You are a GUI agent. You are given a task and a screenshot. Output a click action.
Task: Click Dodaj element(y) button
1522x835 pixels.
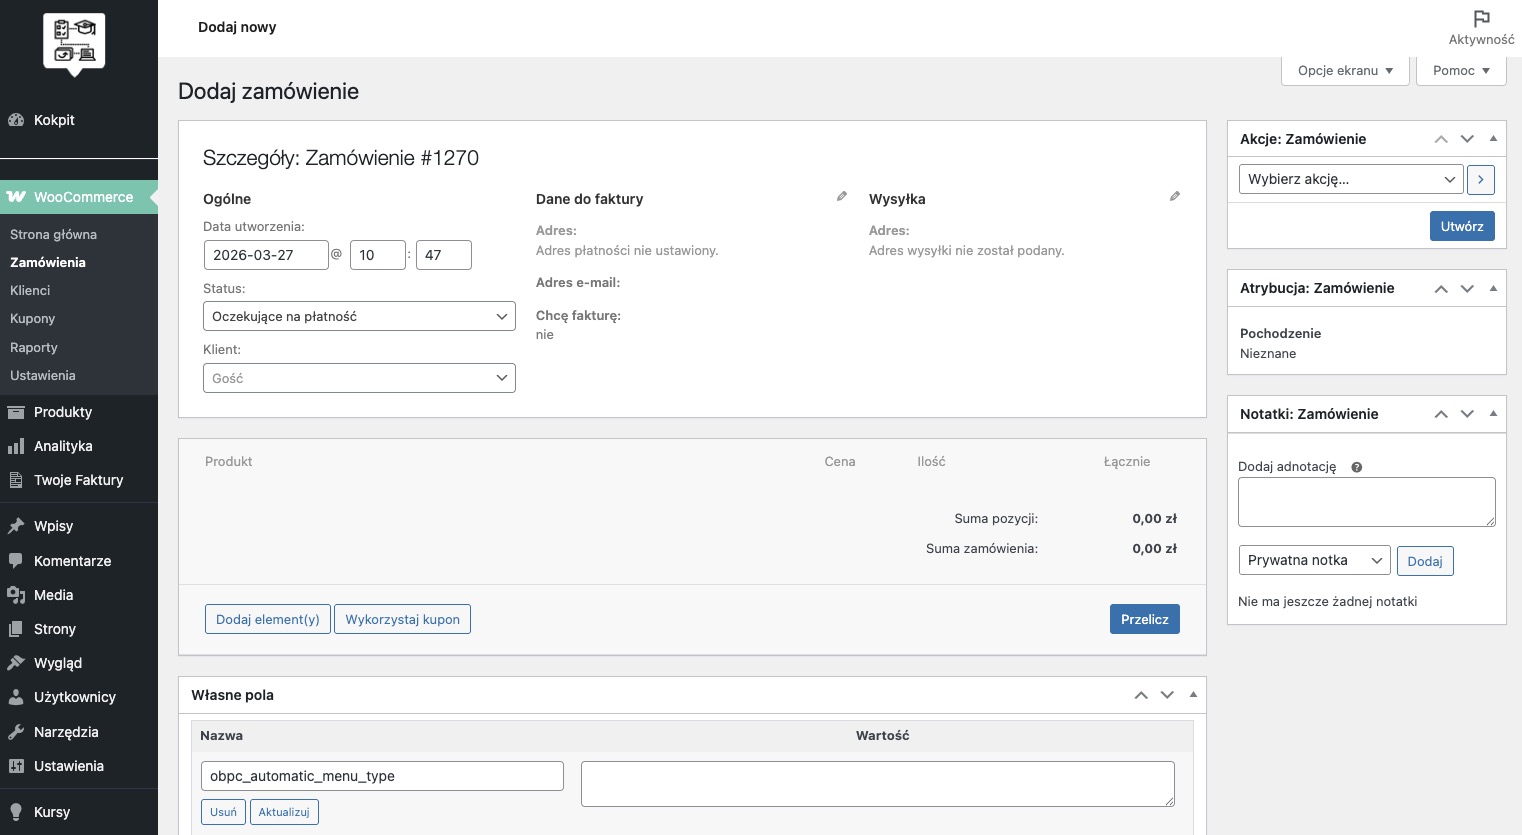(x=268, y=619)
